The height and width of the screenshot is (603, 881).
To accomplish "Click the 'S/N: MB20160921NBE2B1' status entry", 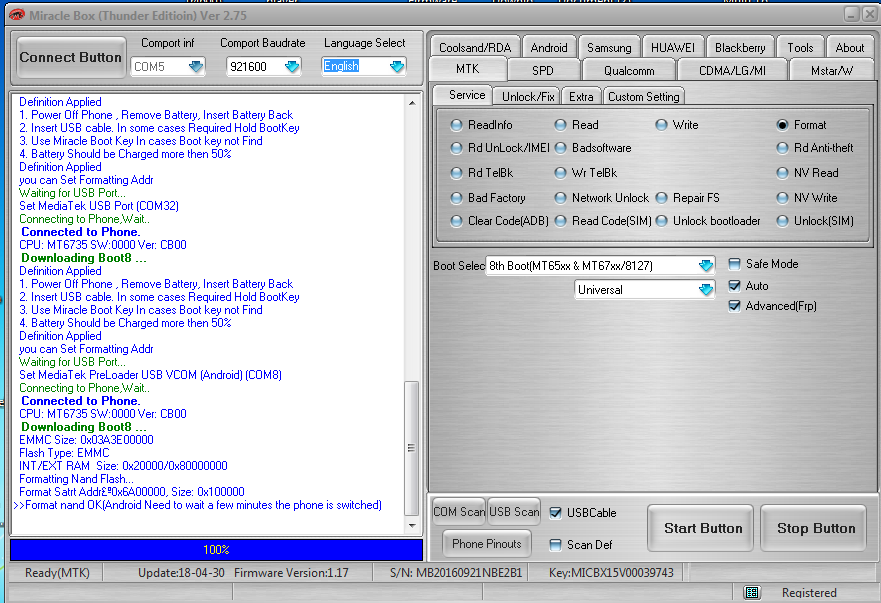I will point(456,573).
